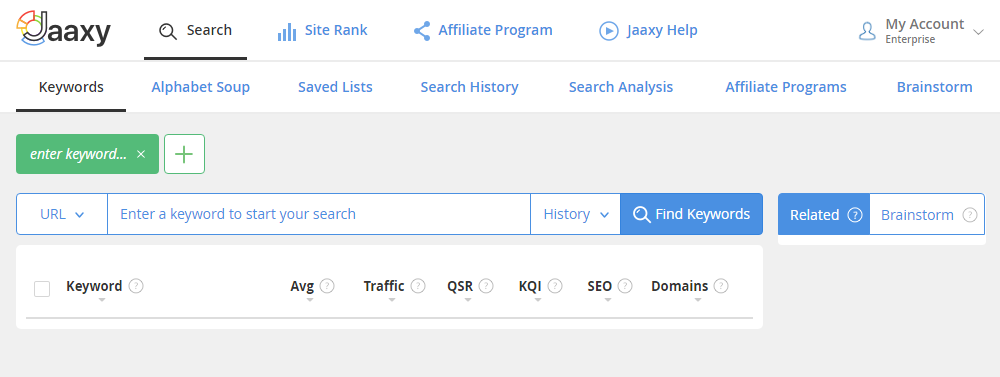The width and height of the screenshot is (1000, 377).
Task: Click the help icon on Brainstorm side tab
Action: (x=969, y=215)
